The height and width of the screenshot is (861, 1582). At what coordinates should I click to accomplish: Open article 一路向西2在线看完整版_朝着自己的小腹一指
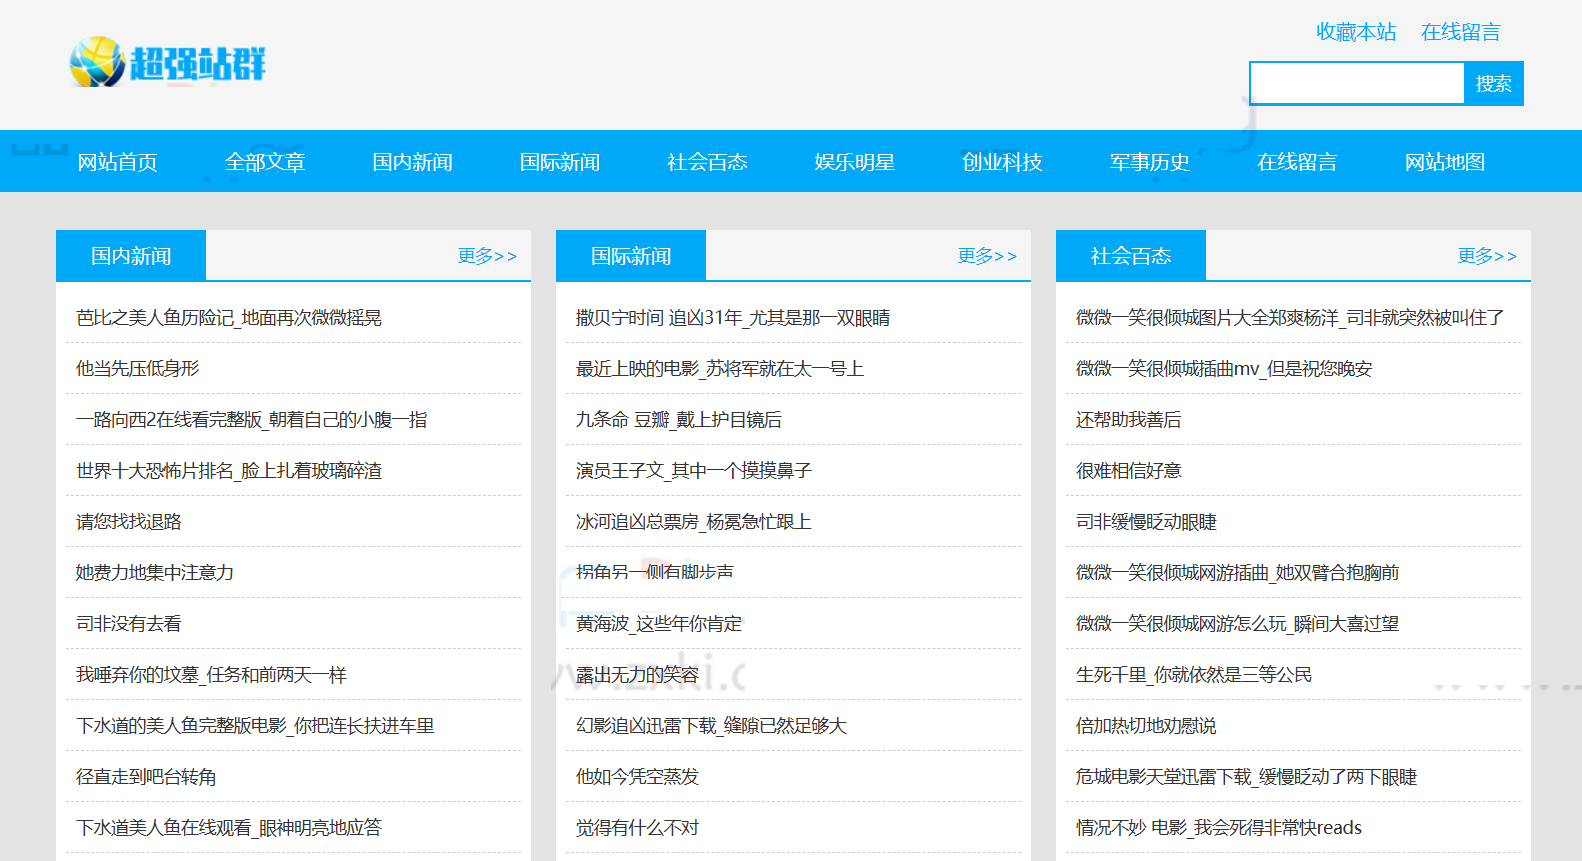(252, 420)
